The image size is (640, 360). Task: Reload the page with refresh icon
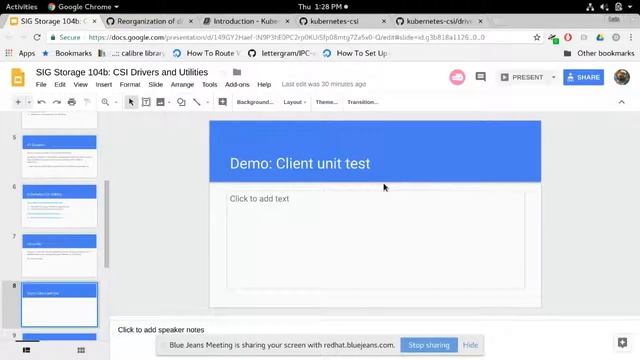click(37, 37)
